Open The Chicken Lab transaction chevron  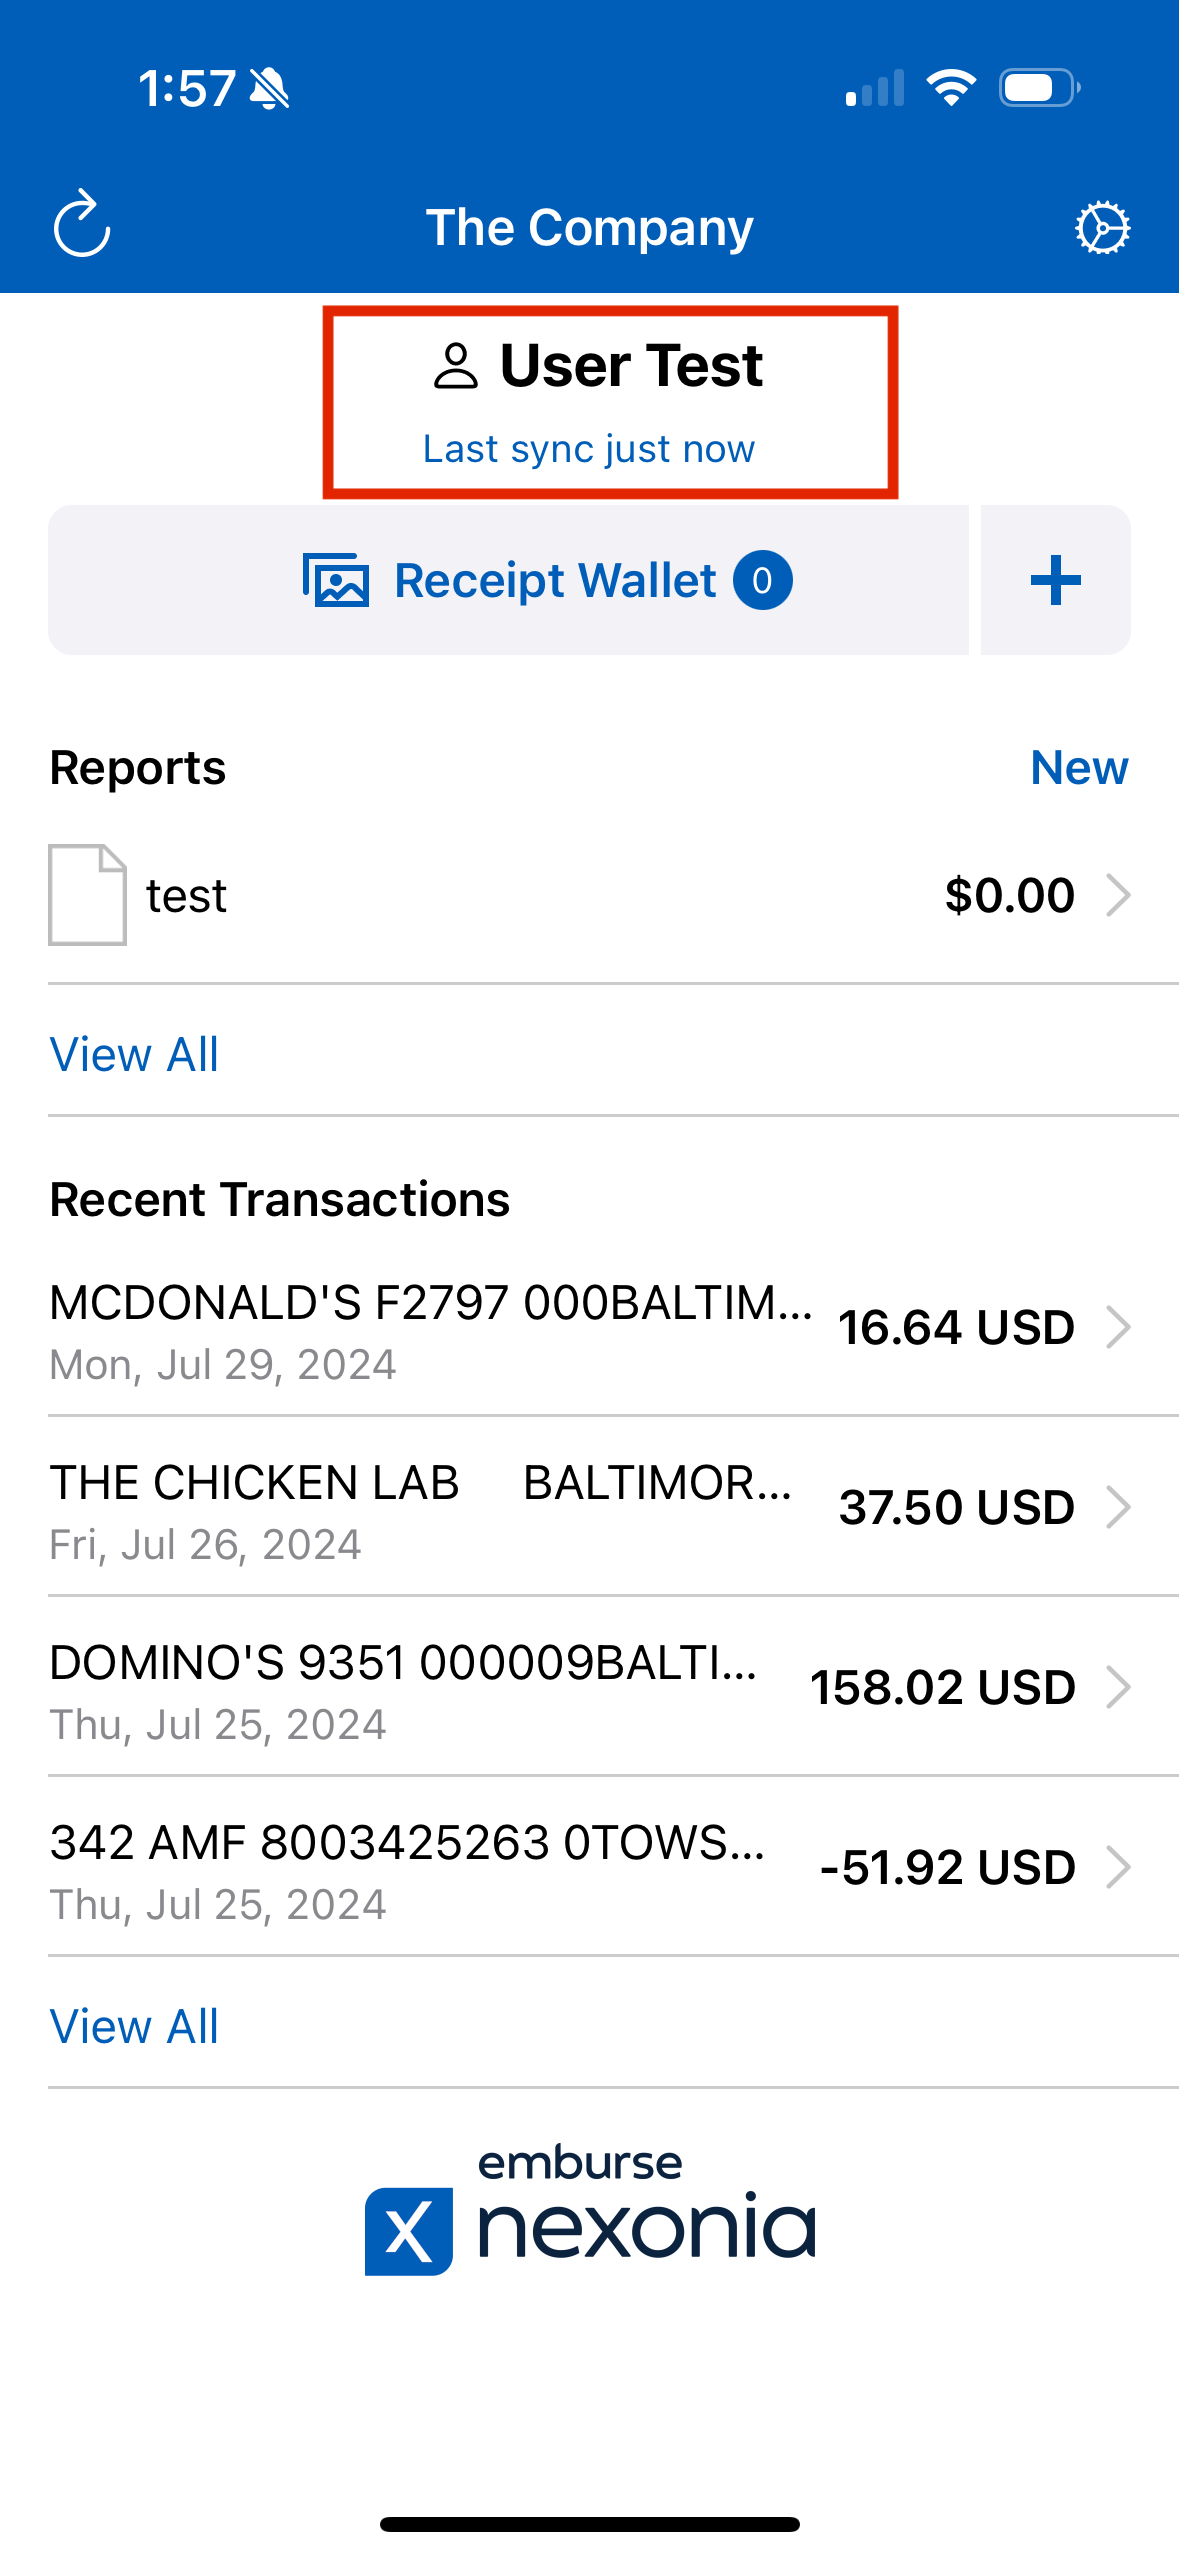click(x=1118, y=1507)
